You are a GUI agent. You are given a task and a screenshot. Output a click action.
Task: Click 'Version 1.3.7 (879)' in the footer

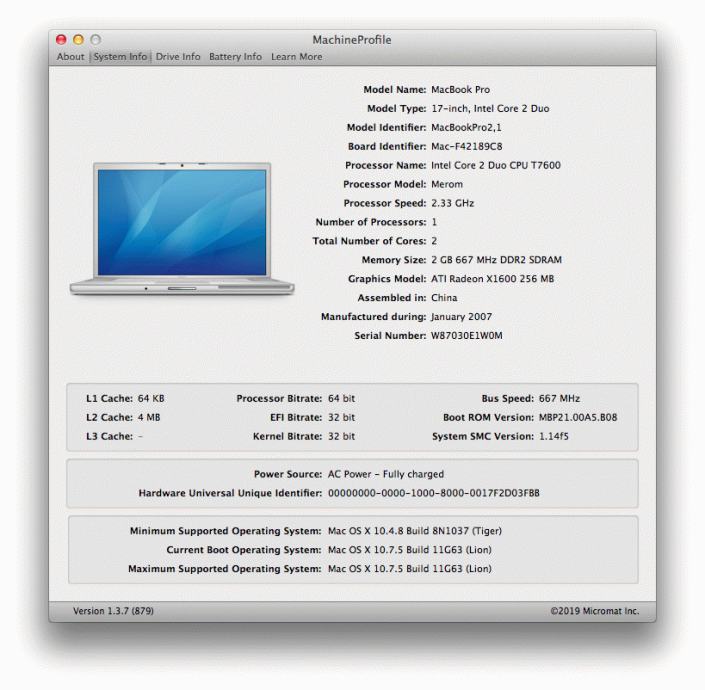[x=113, y=611]
